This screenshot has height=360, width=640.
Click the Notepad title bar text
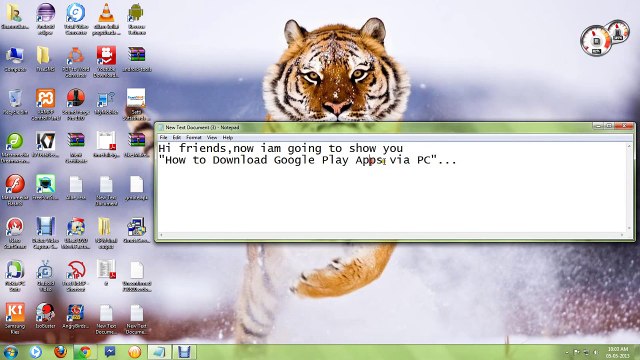[202, 127]
